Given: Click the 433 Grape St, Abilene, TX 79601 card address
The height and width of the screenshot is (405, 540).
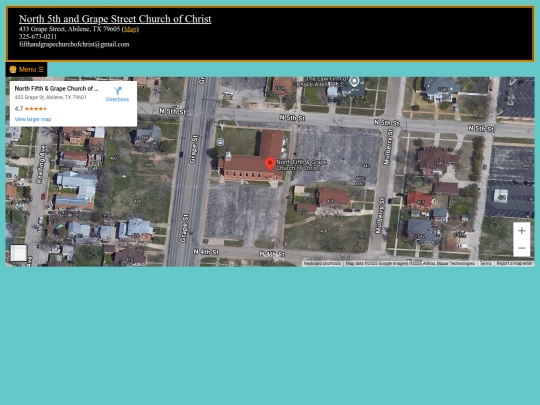Looking at the screenshot, I should click(51, 97).
